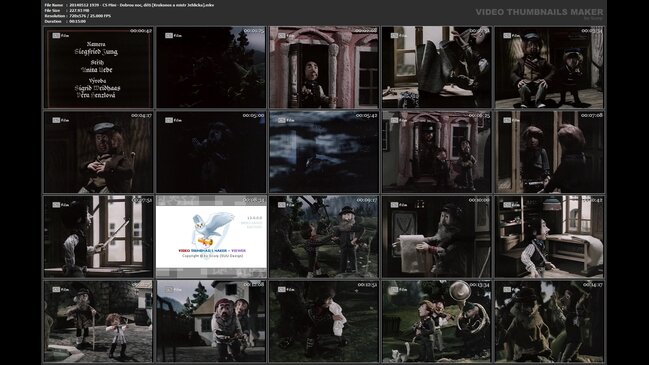Viewport: 649px width, 365px height.
Task: Open the 00:13:34 thumbnail with brass tuba player
Action: [437, 322]
